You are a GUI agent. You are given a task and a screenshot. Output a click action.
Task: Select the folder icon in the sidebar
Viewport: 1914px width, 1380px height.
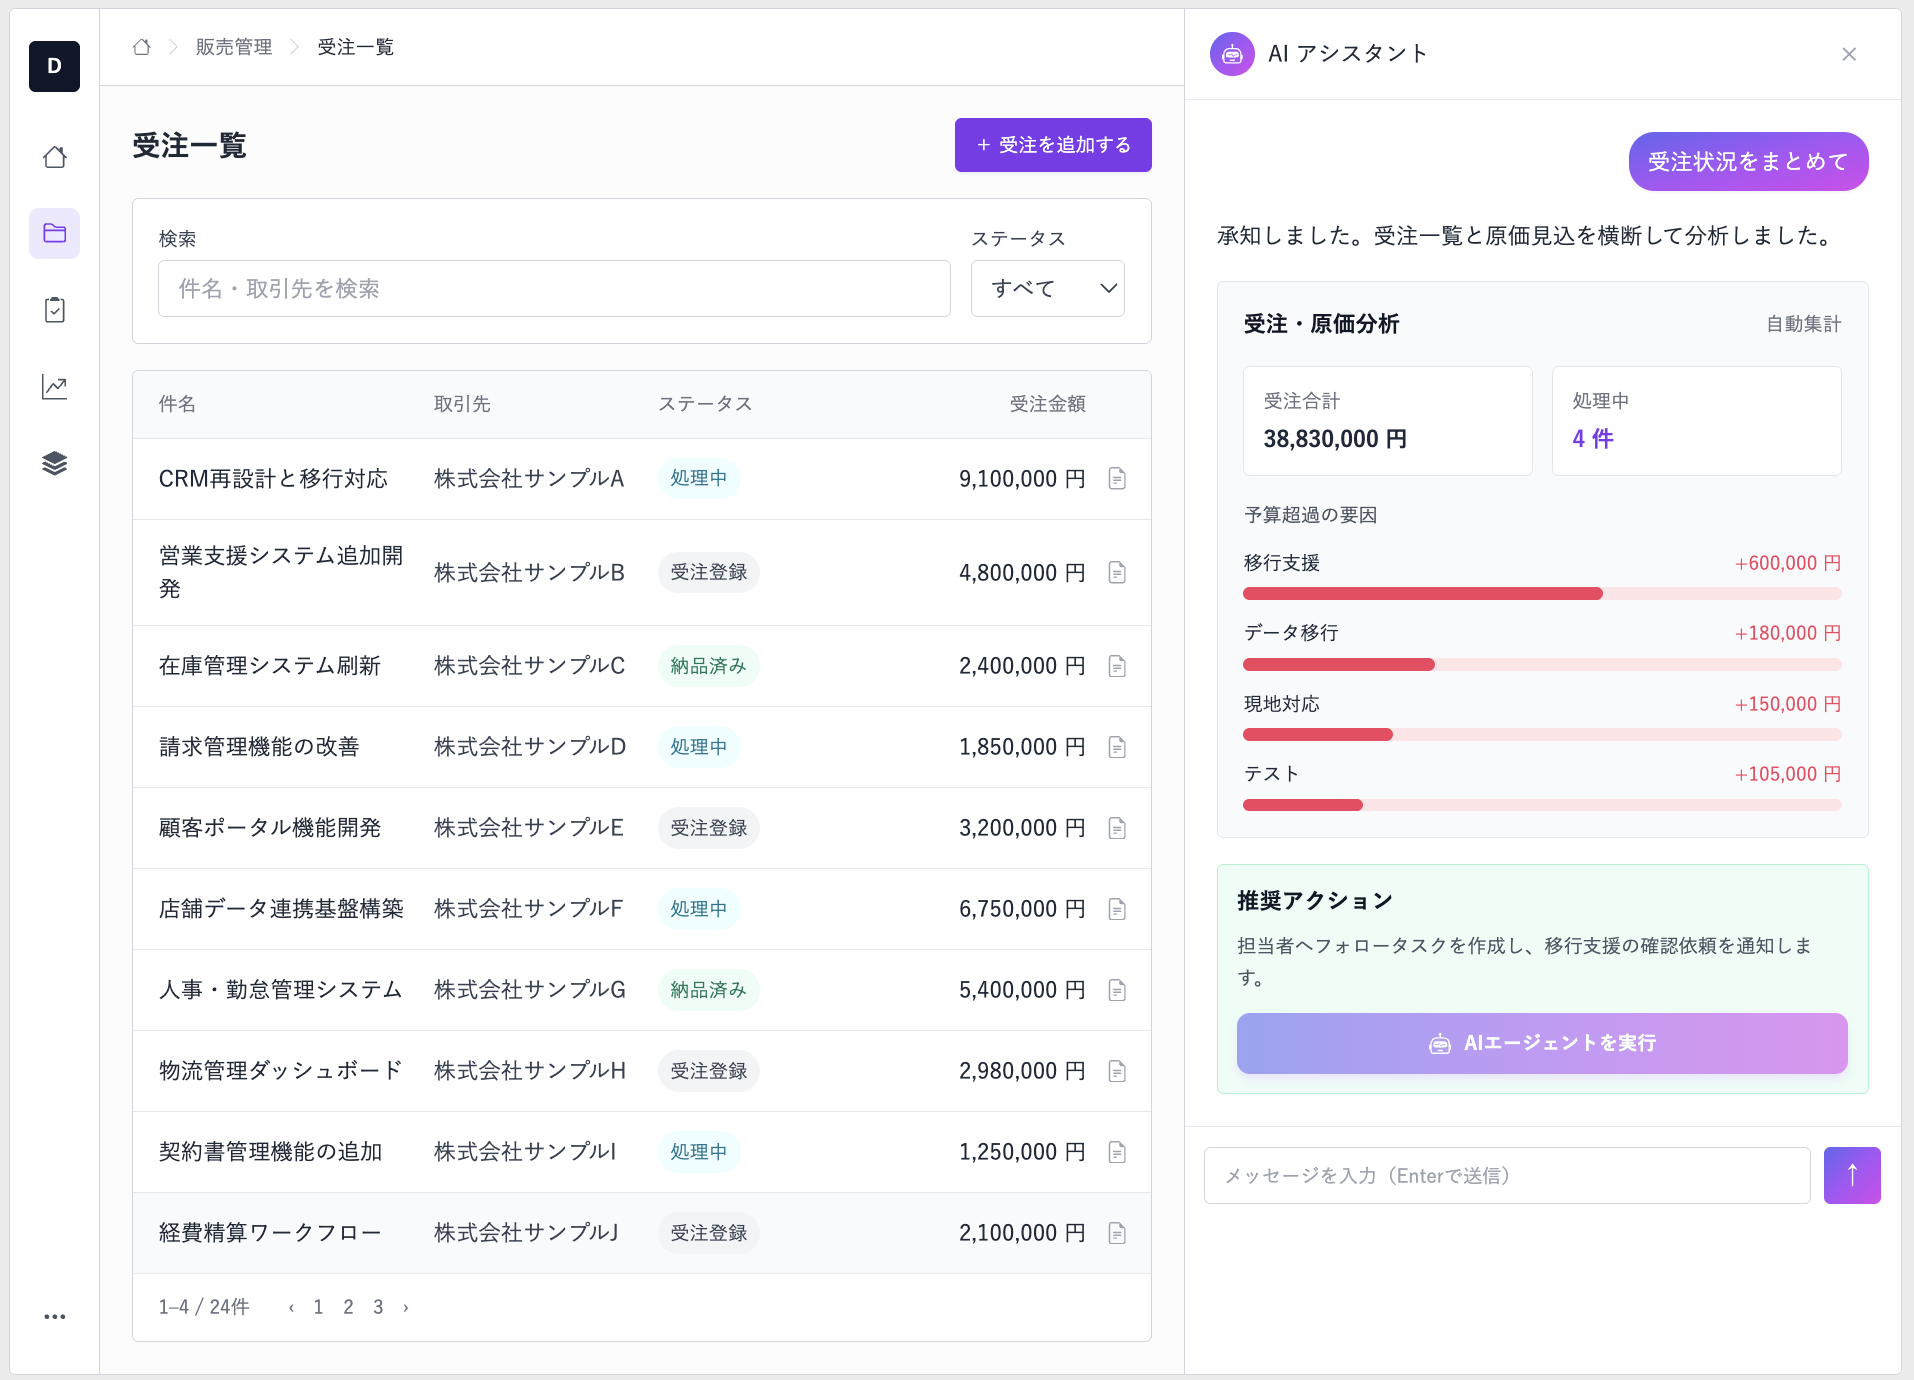click(x=55, y=233)
